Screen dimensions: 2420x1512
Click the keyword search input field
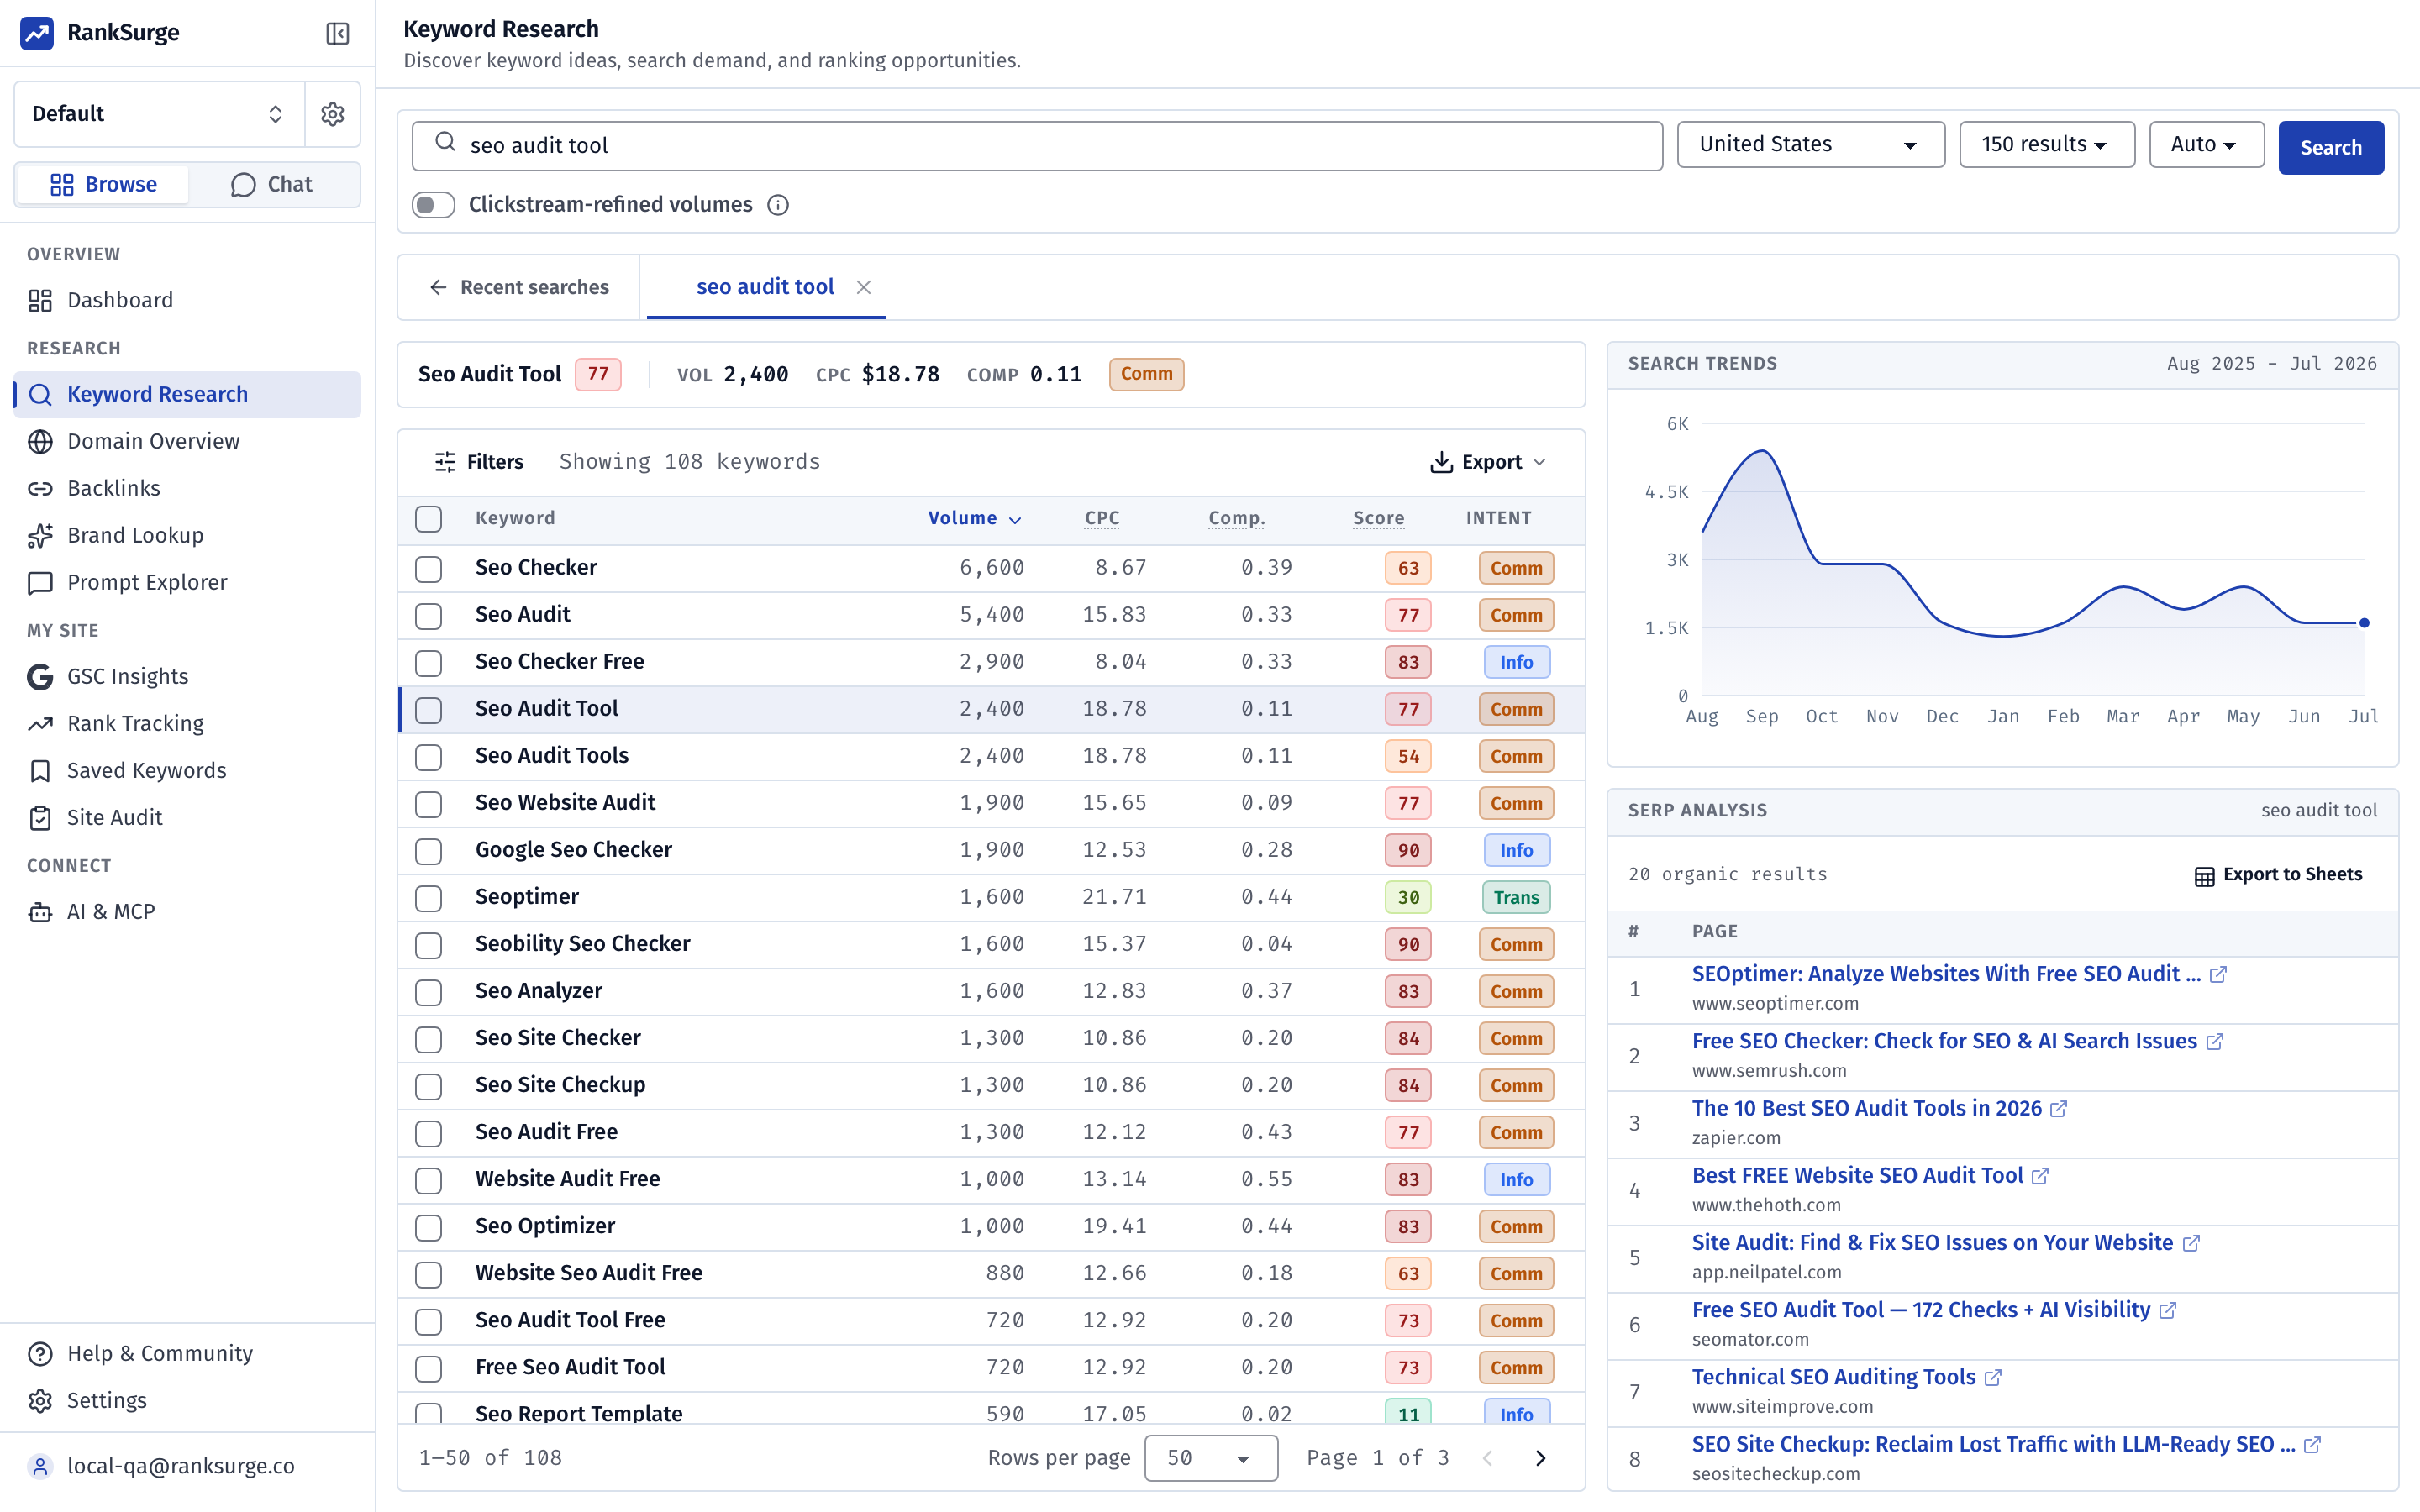(1037, 146)
